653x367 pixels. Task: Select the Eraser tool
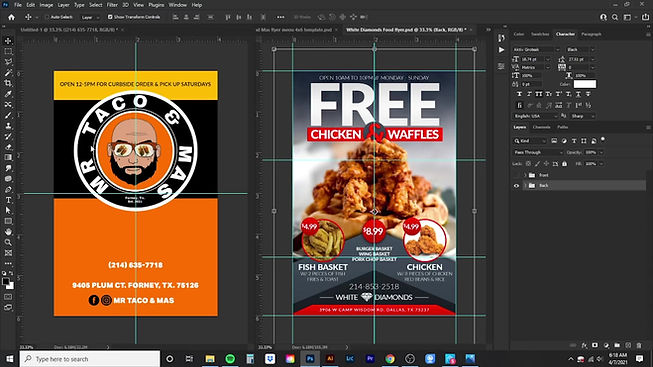point(8,147)
